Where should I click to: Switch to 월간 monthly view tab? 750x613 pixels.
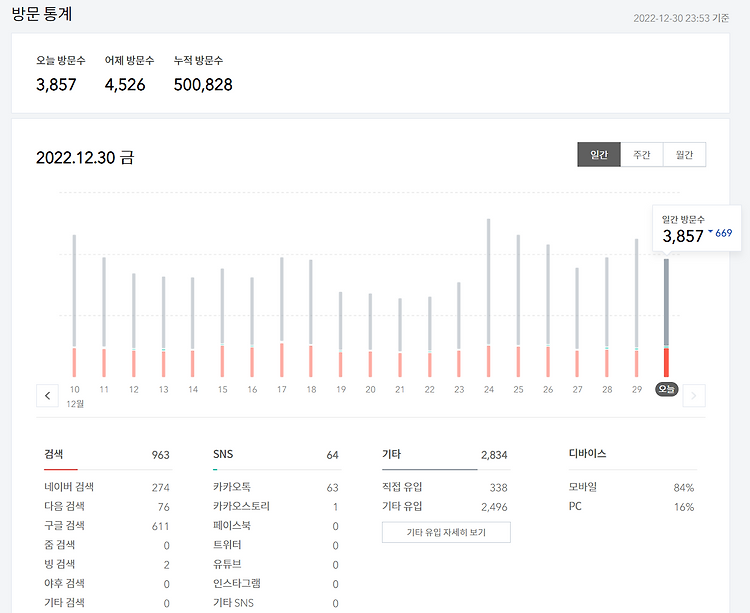coord(684,154)
